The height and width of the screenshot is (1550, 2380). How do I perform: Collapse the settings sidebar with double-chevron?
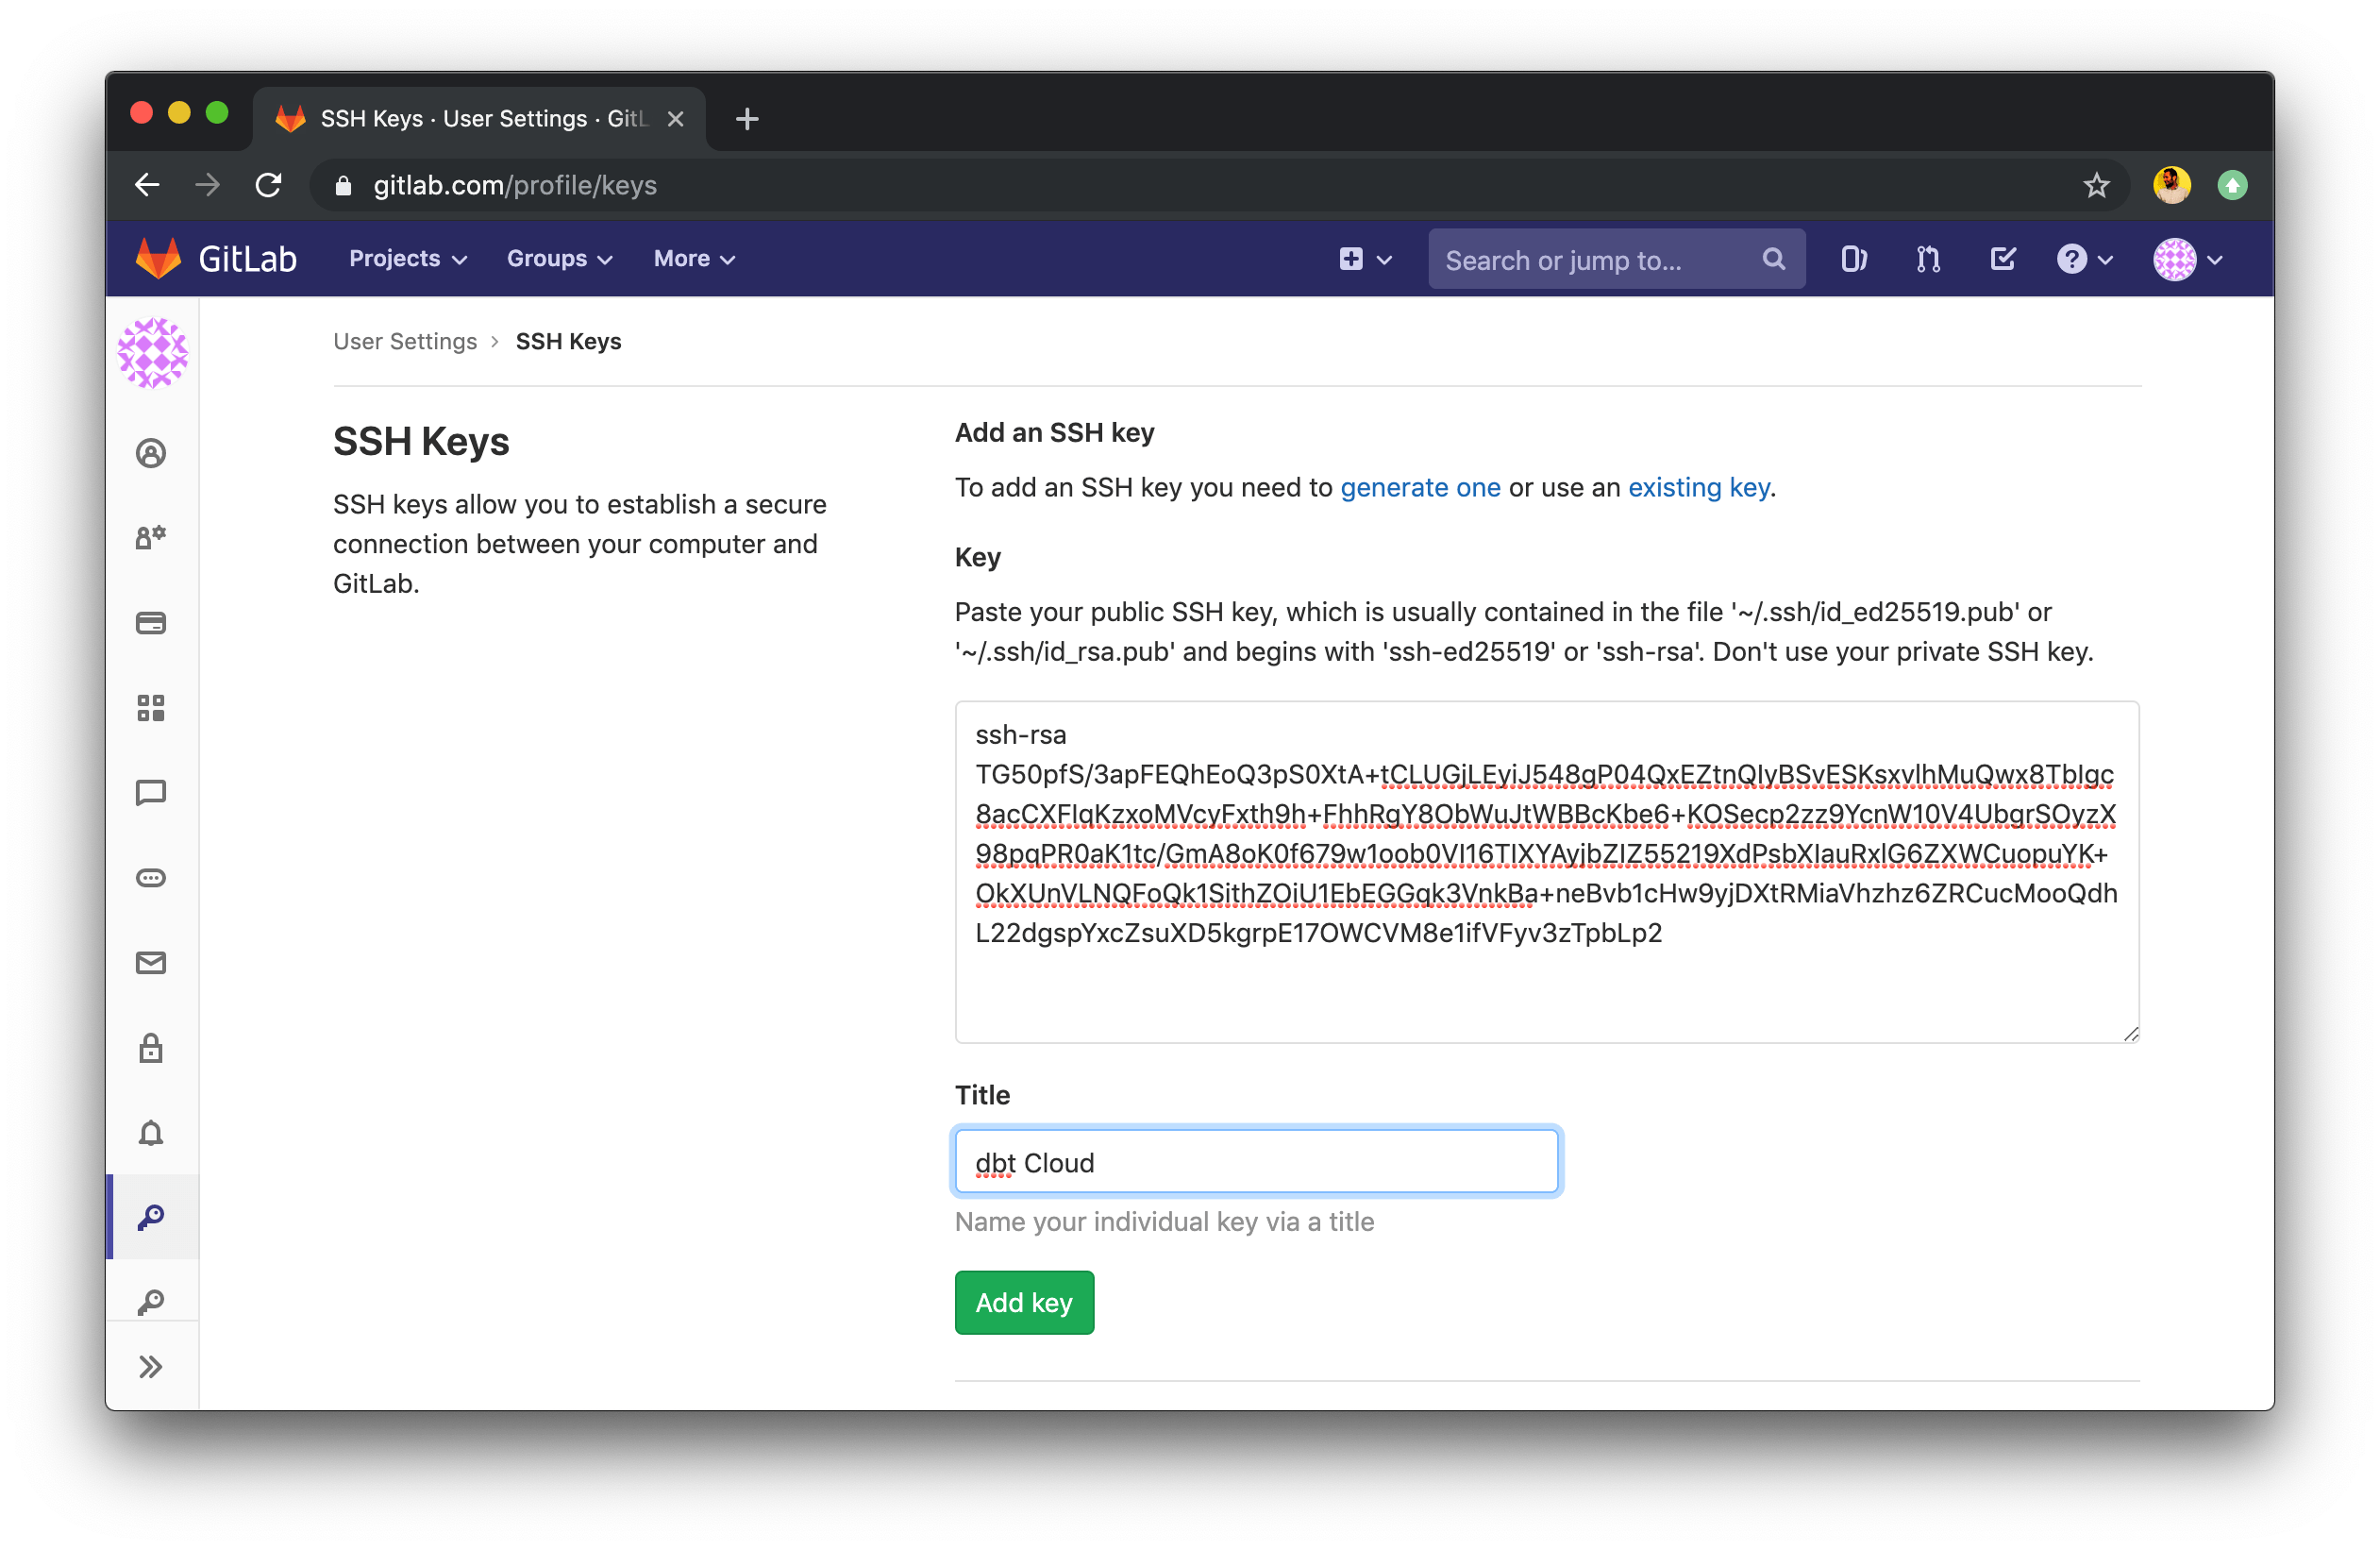(x=152, y=1365)
